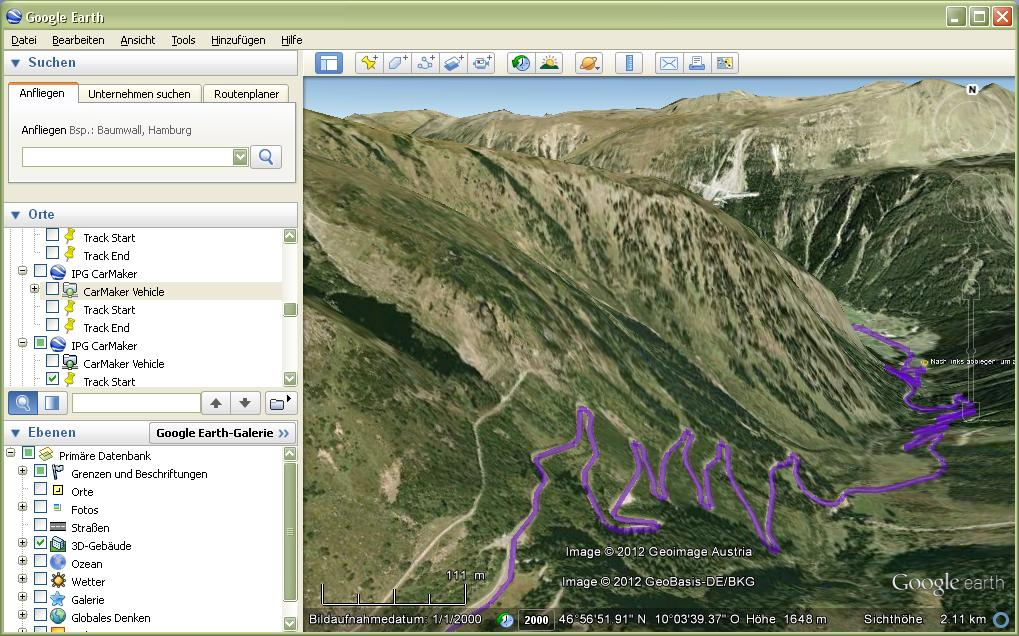The image size is (1019, 636).
Task: Click the Orte filter text field
Action: coord(136,403)
